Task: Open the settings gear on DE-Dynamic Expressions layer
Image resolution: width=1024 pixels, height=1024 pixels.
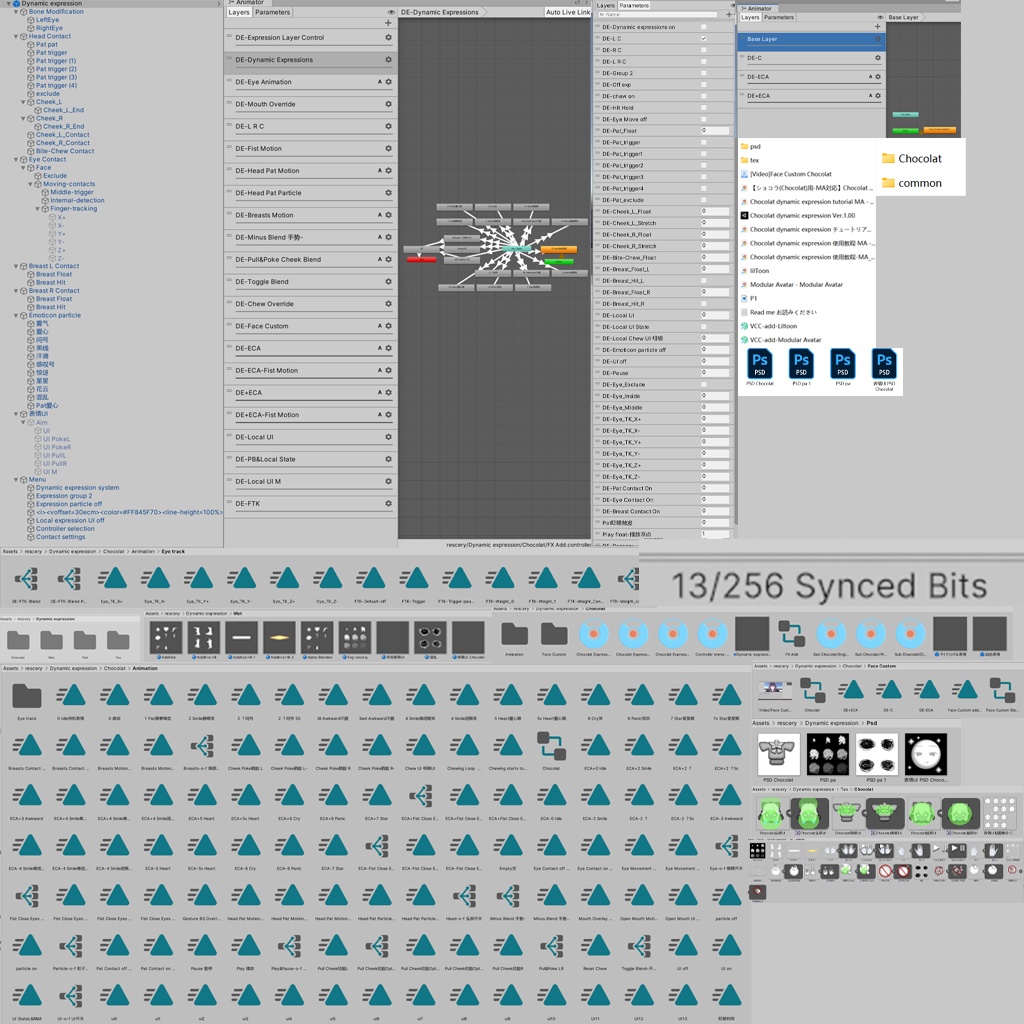Action: pyautogui.click(x=387, y=59)
